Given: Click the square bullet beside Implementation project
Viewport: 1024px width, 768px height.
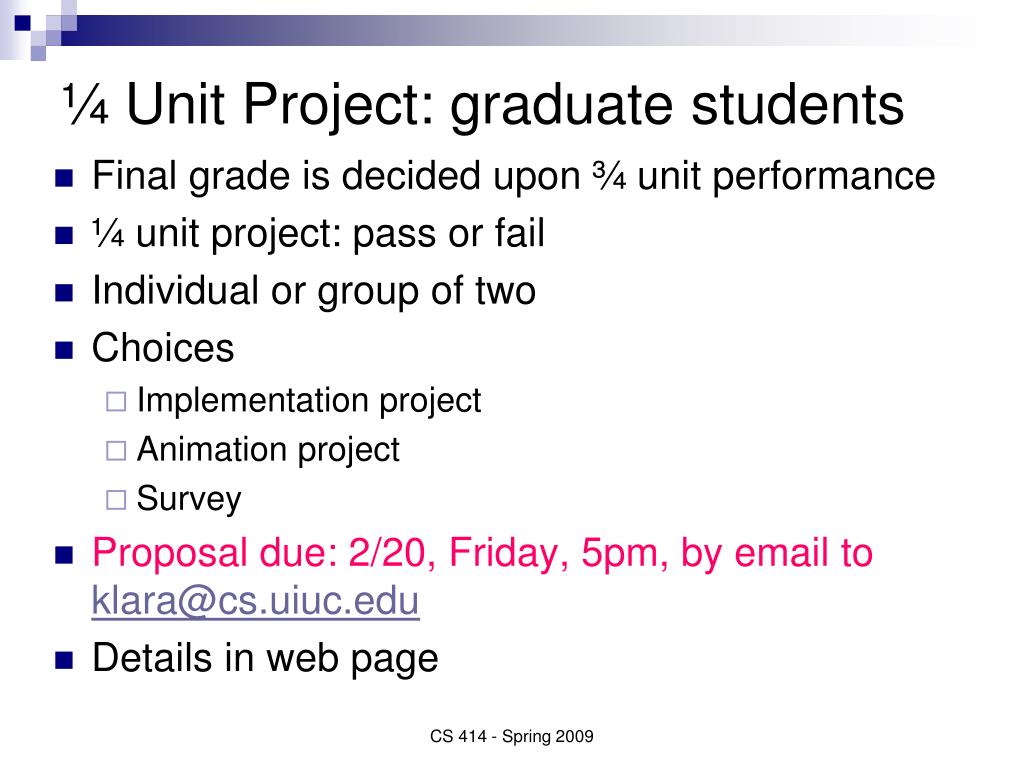Looking at the screenshot, I should click(116, 401).
